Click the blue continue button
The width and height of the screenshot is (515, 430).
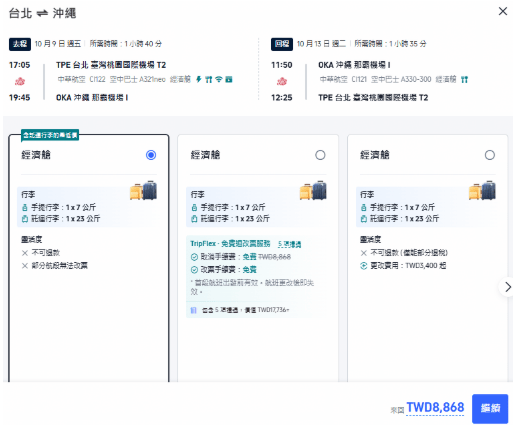tap(490, 409)
